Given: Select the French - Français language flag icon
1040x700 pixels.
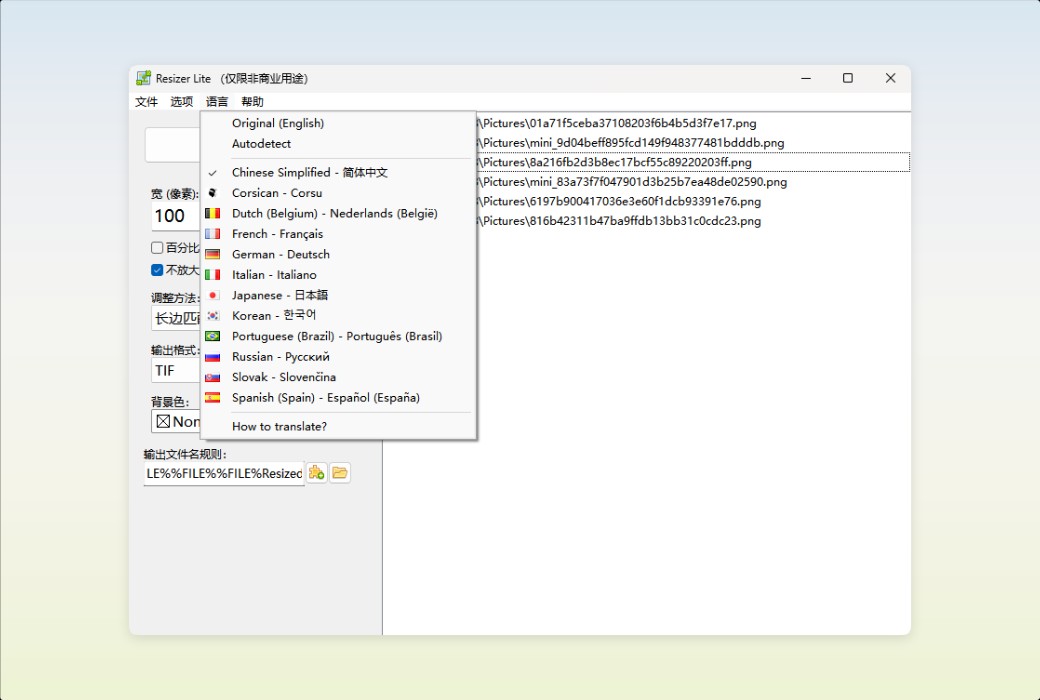Looking at the screenshot, I should (x=212, y=233).
